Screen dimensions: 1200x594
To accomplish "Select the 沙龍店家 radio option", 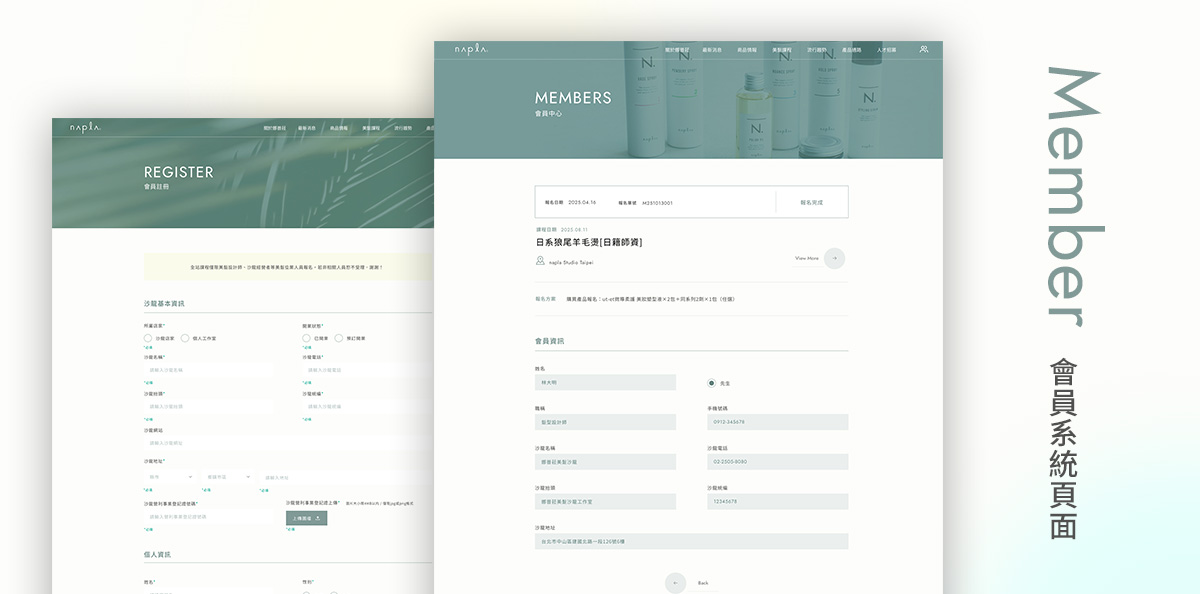I will point(148,338).
